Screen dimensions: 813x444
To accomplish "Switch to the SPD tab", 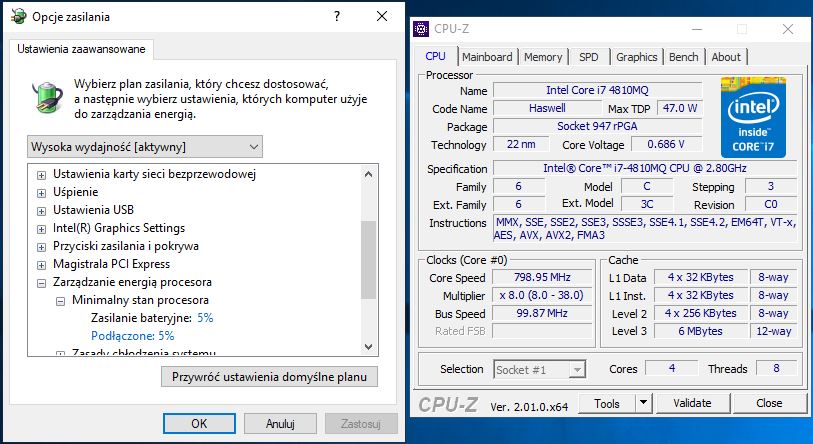I will point(588,57).
